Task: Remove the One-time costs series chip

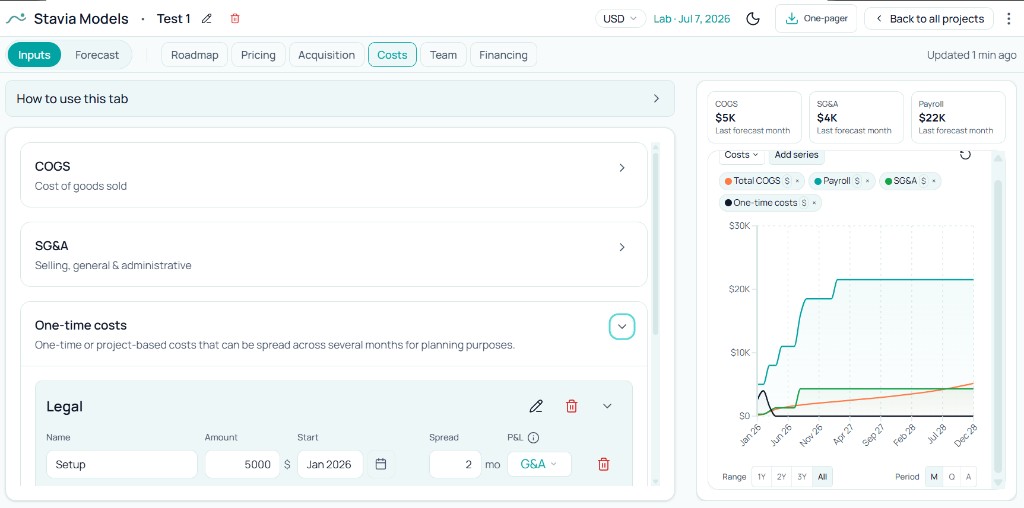Action: pos(814,203)
